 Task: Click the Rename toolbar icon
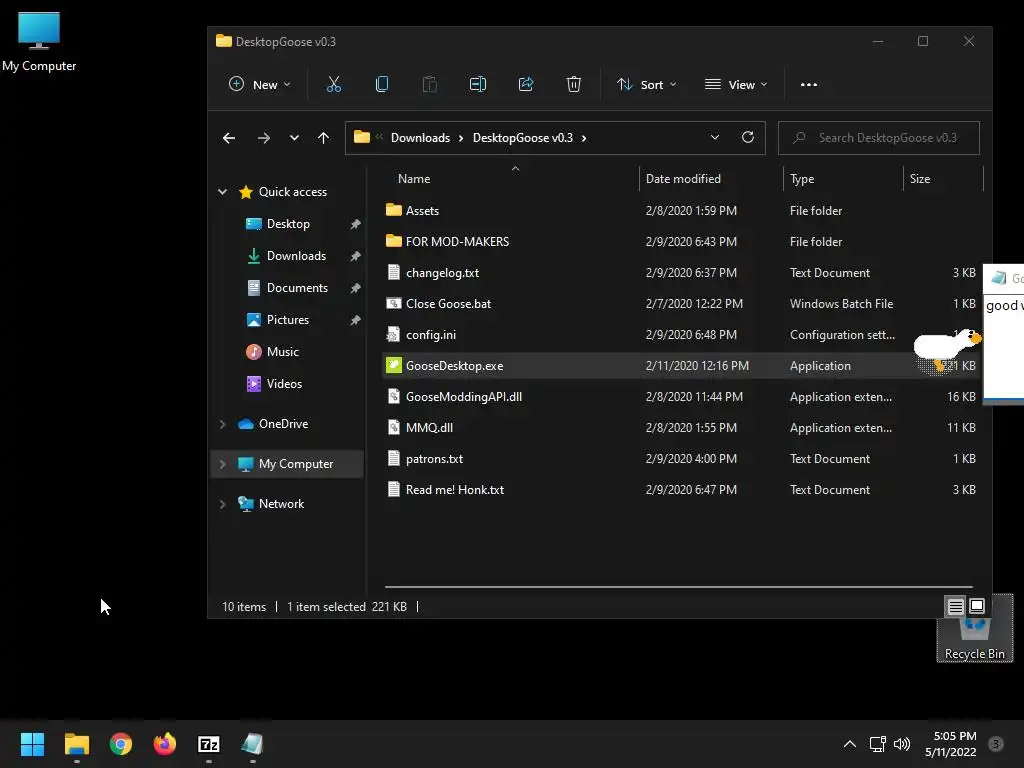click(478, 84)
